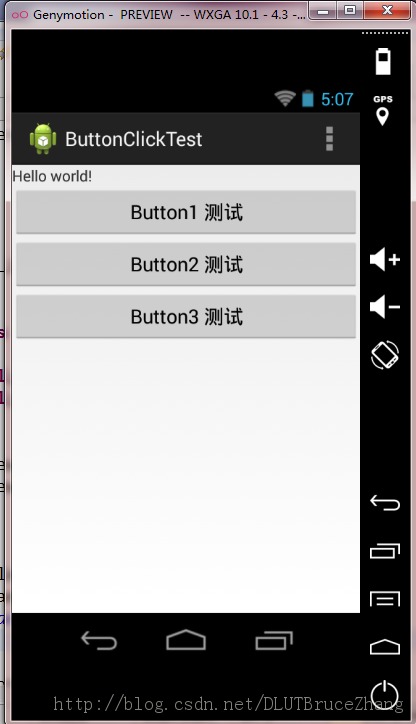Tap the Android back navigation button

click(x=99, y=640)
